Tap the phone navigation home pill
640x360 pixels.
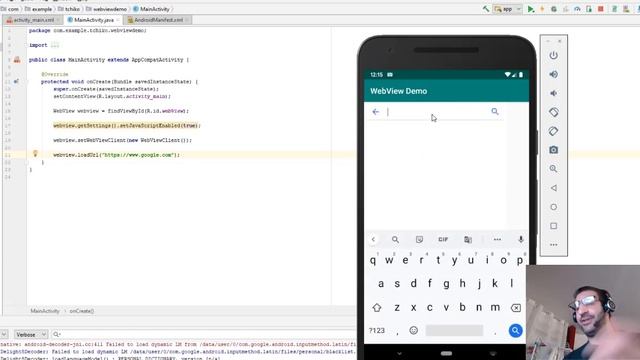(x=447, y=353)
